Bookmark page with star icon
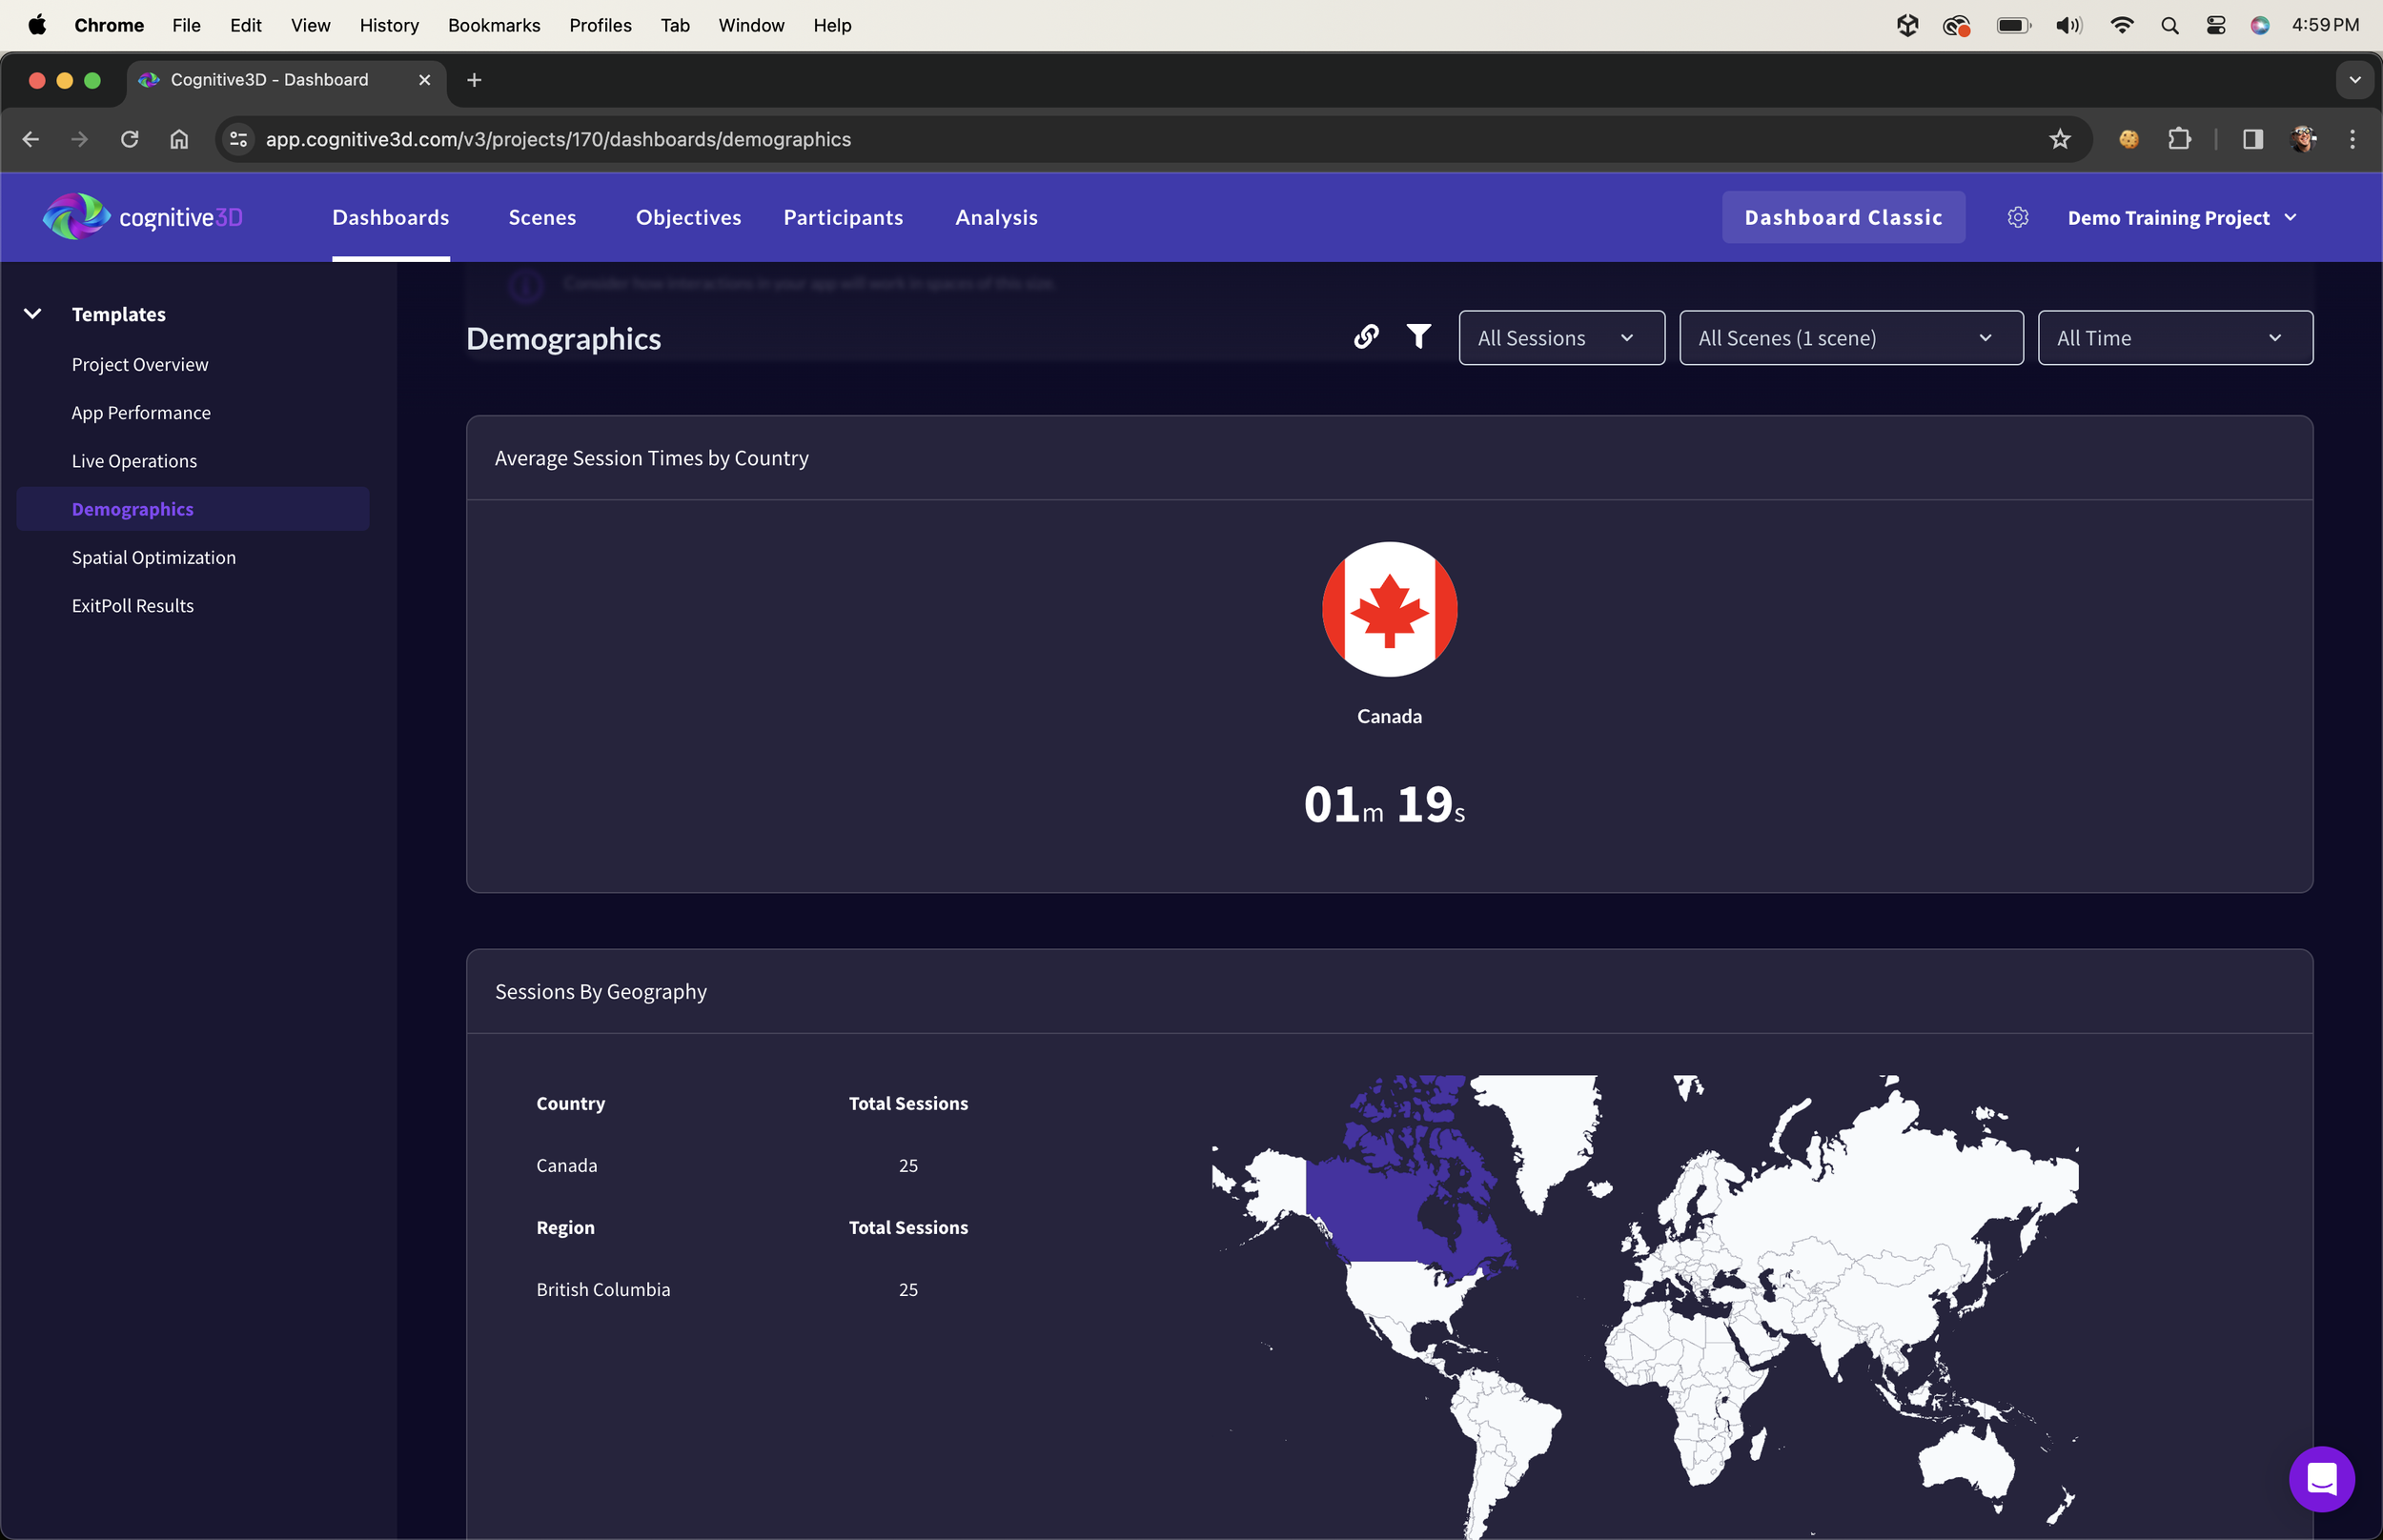Screen dimensions: 2383x1540 [2059, 139]
